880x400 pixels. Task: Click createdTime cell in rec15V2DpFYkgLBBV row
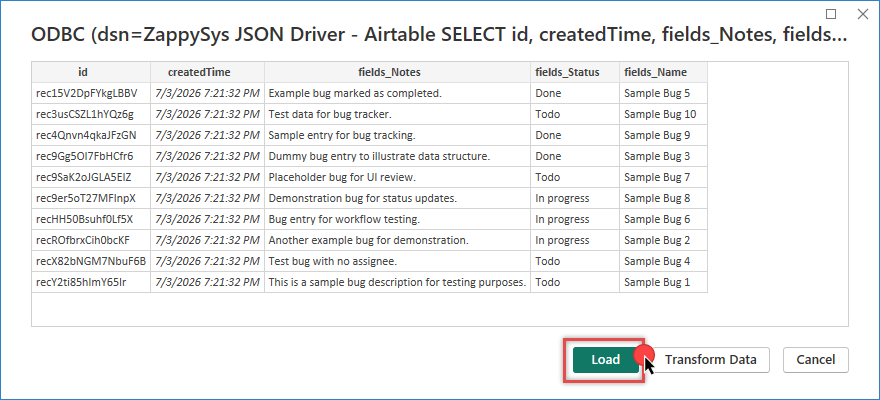coord(208,93)
